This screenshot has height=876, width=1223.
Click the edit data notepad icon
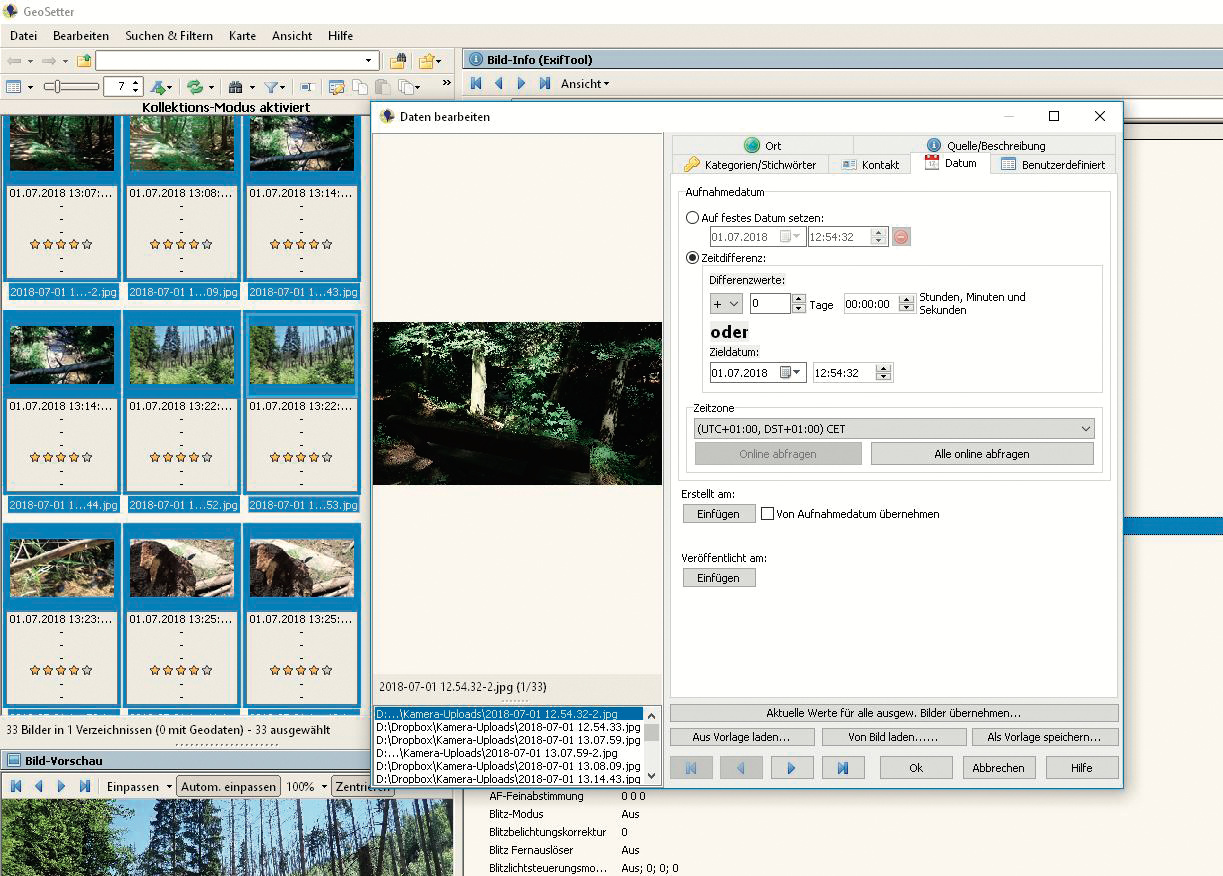coord(336,88)
